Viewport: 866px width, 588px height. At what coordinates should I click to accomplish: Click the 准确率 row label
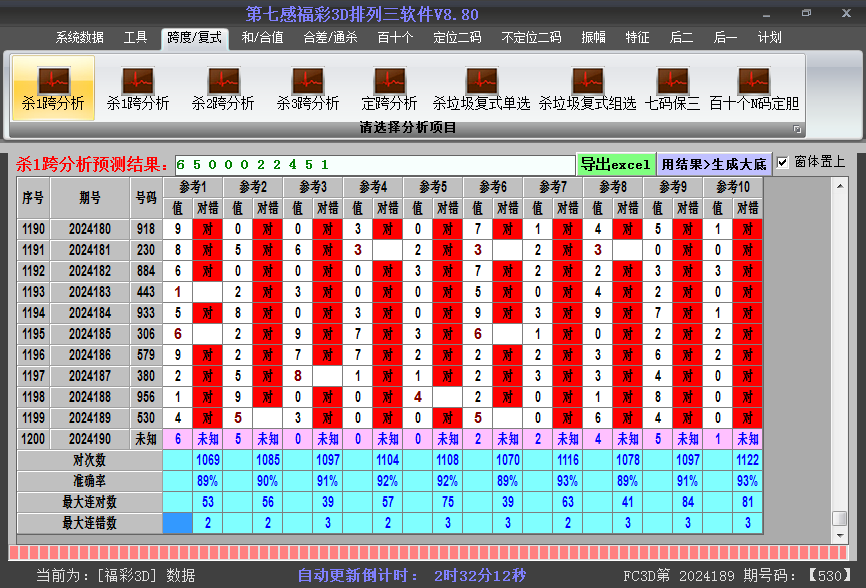pos(89,481)
